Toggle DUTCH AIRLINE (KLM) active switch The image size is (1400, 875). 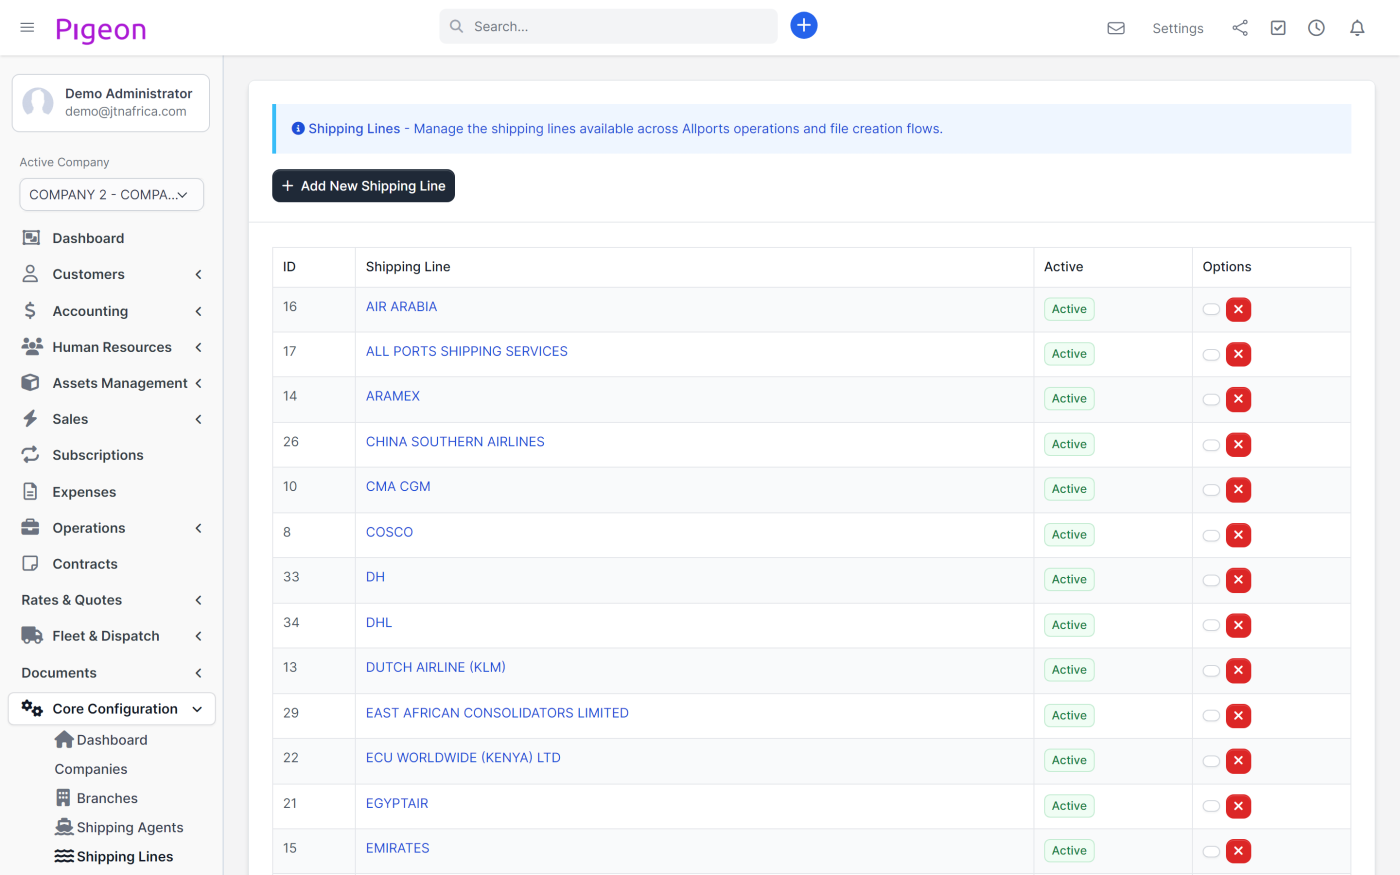pyautogui.click(x=1211, y=670)
